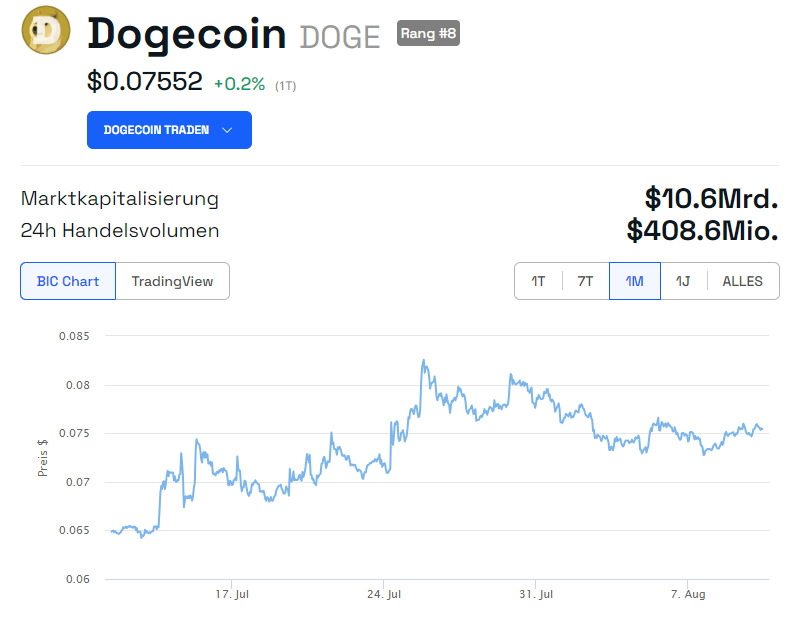Select the 1T time range
This screenshot has height=622, width=799.
(538, 281)
